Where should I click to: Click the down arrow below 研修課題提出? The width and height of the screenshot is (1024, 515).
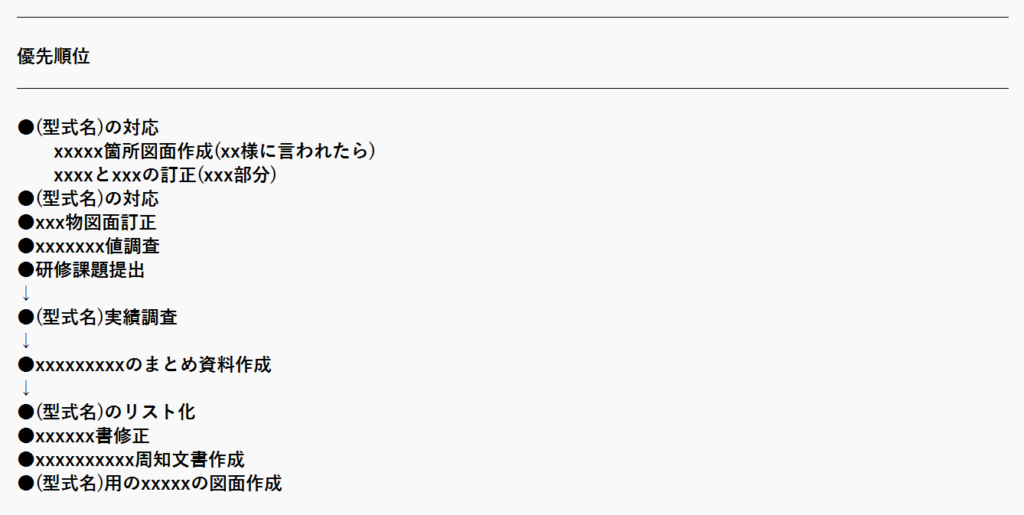(25, 293)
